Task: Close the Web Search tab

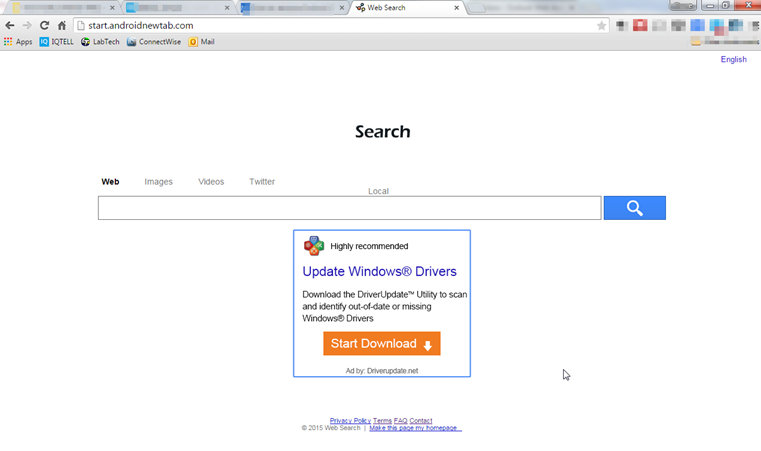Action: pyautogui.click(x=456, y=8)
